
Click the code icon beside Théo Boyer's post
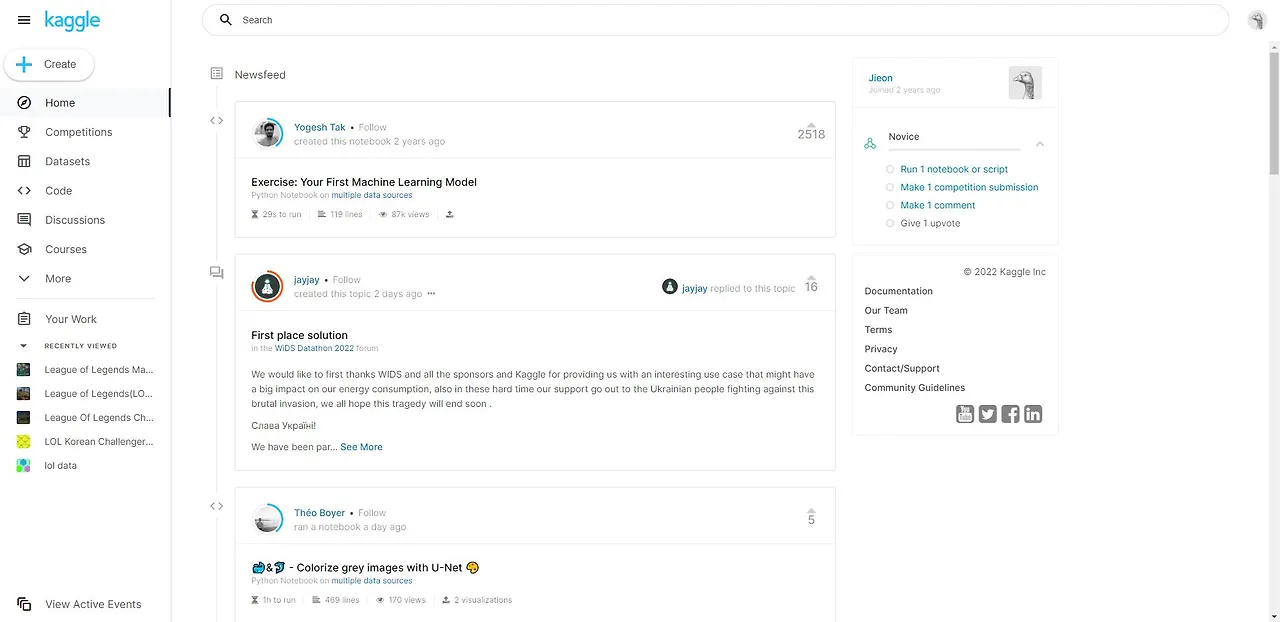[x=217, y=506]
